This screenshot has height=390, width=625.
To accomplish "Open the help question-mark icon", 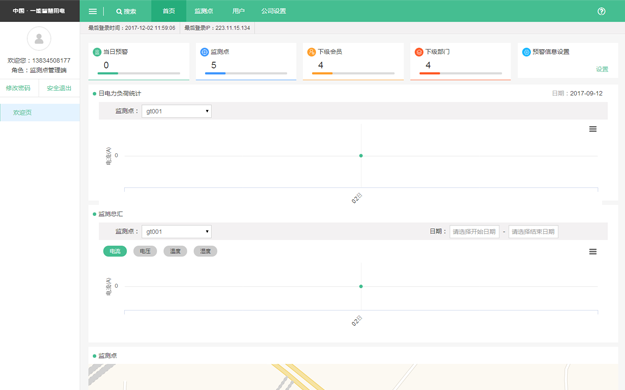I will click(x=601, y=11).
